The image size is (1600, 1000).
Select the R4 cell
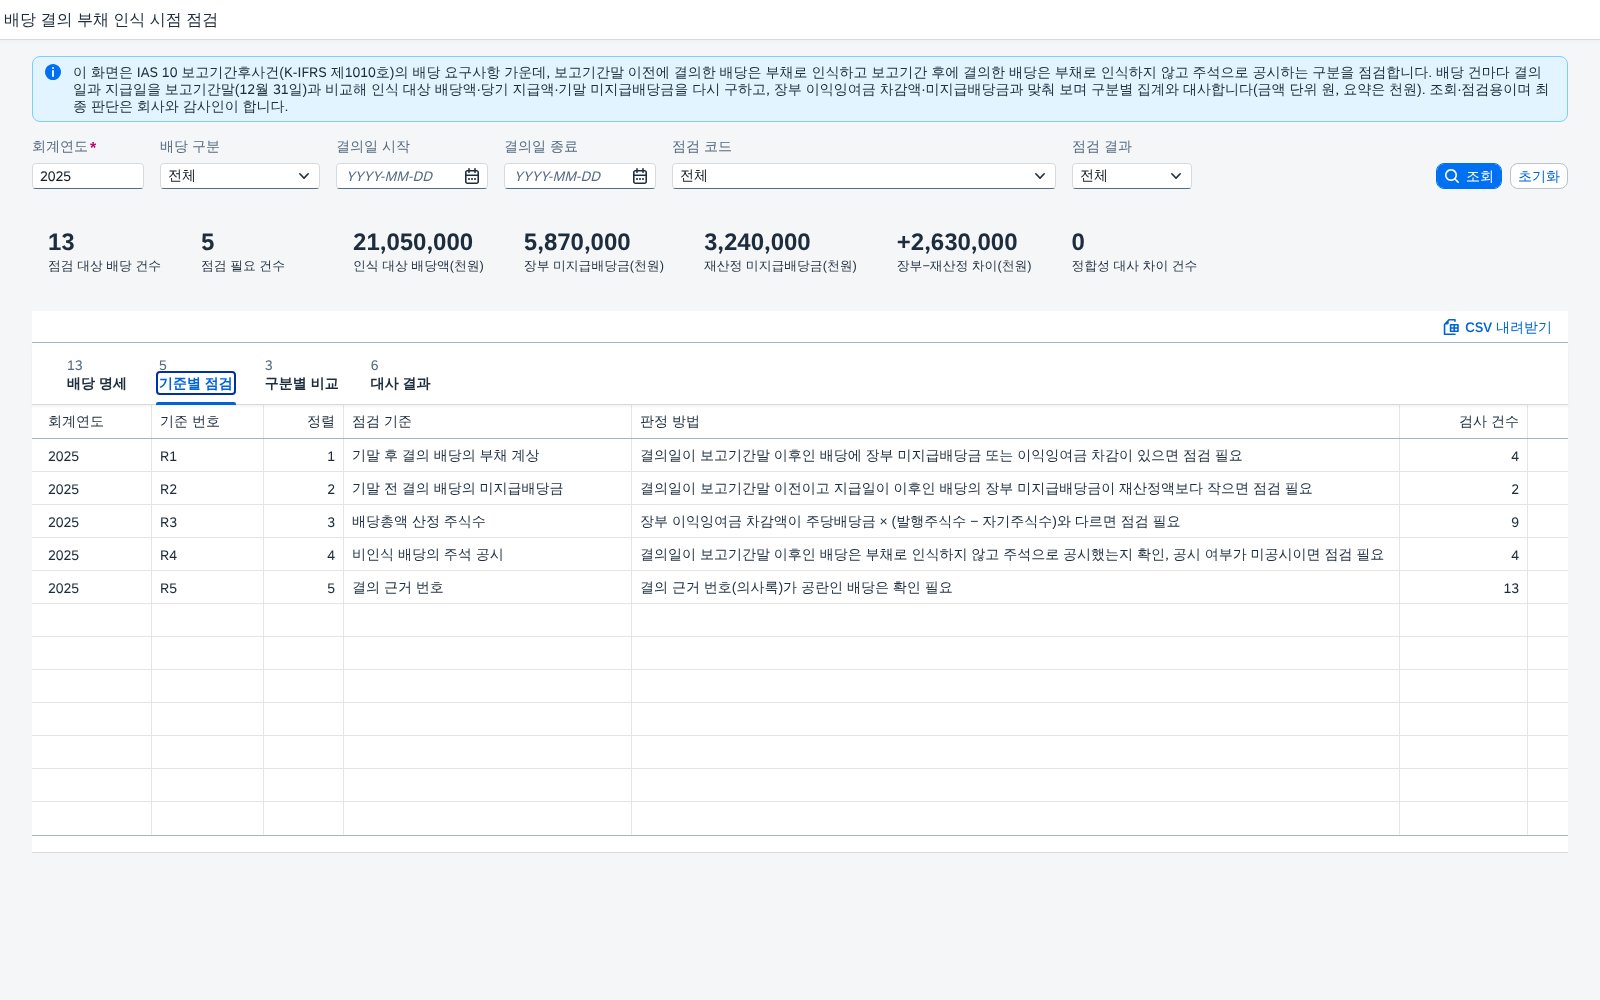coord(208,555)
